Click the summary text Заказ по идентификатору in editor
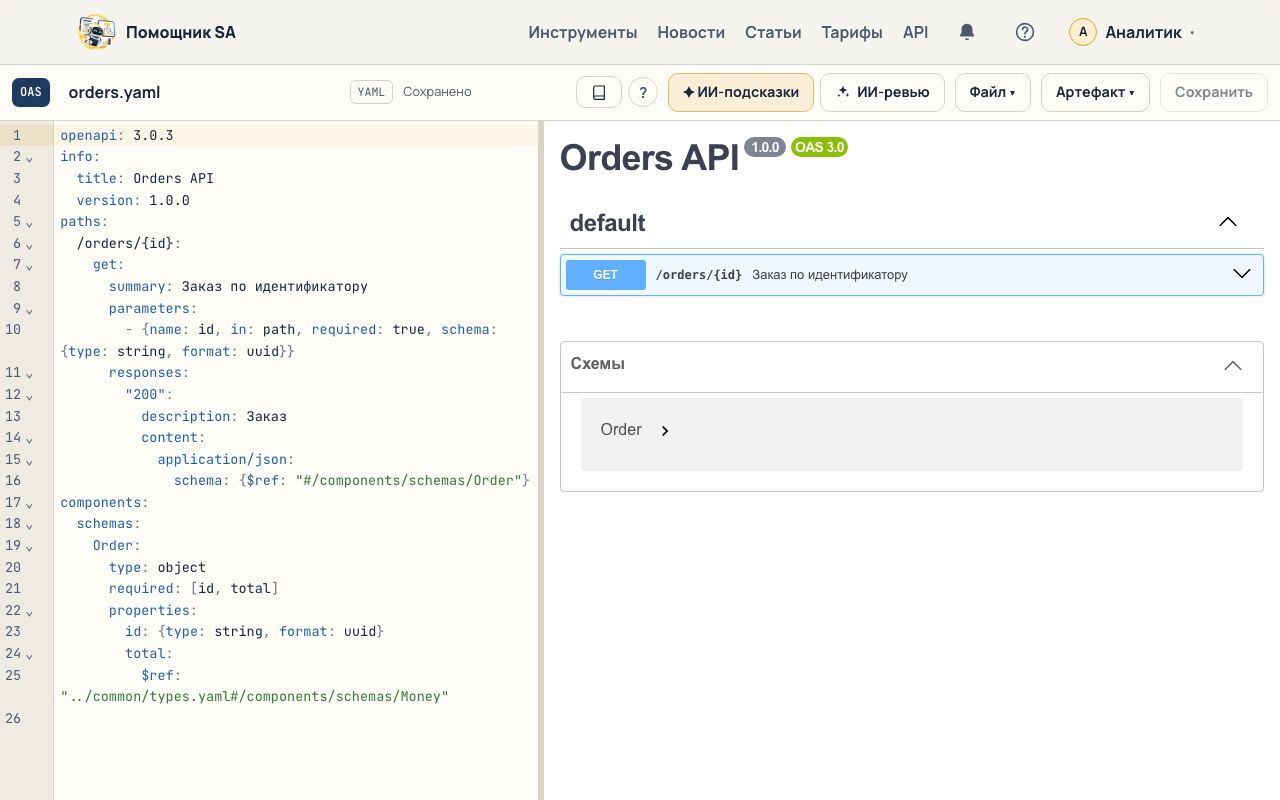1280x800 pixels. point(275,286)
